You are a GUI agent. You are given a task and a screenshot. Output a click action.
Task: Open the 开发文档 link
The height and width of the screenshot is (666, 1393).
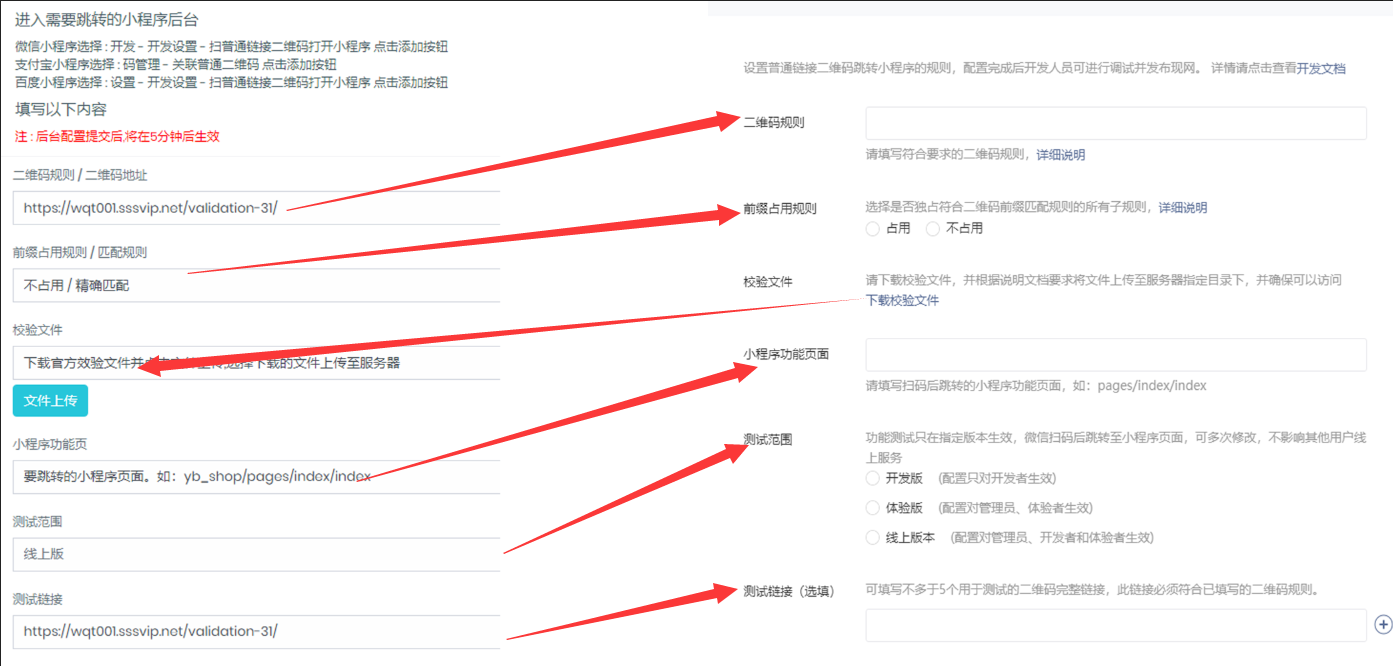(x=1321, y=69)
